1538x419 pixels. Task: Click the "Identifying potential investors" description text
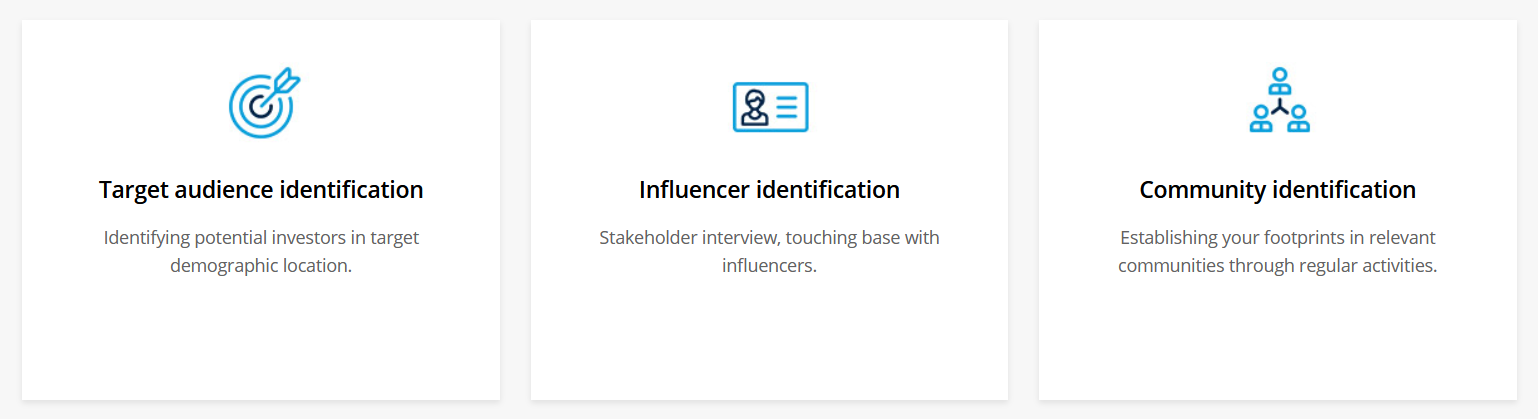pyautogui.click(x=261, y=238)
